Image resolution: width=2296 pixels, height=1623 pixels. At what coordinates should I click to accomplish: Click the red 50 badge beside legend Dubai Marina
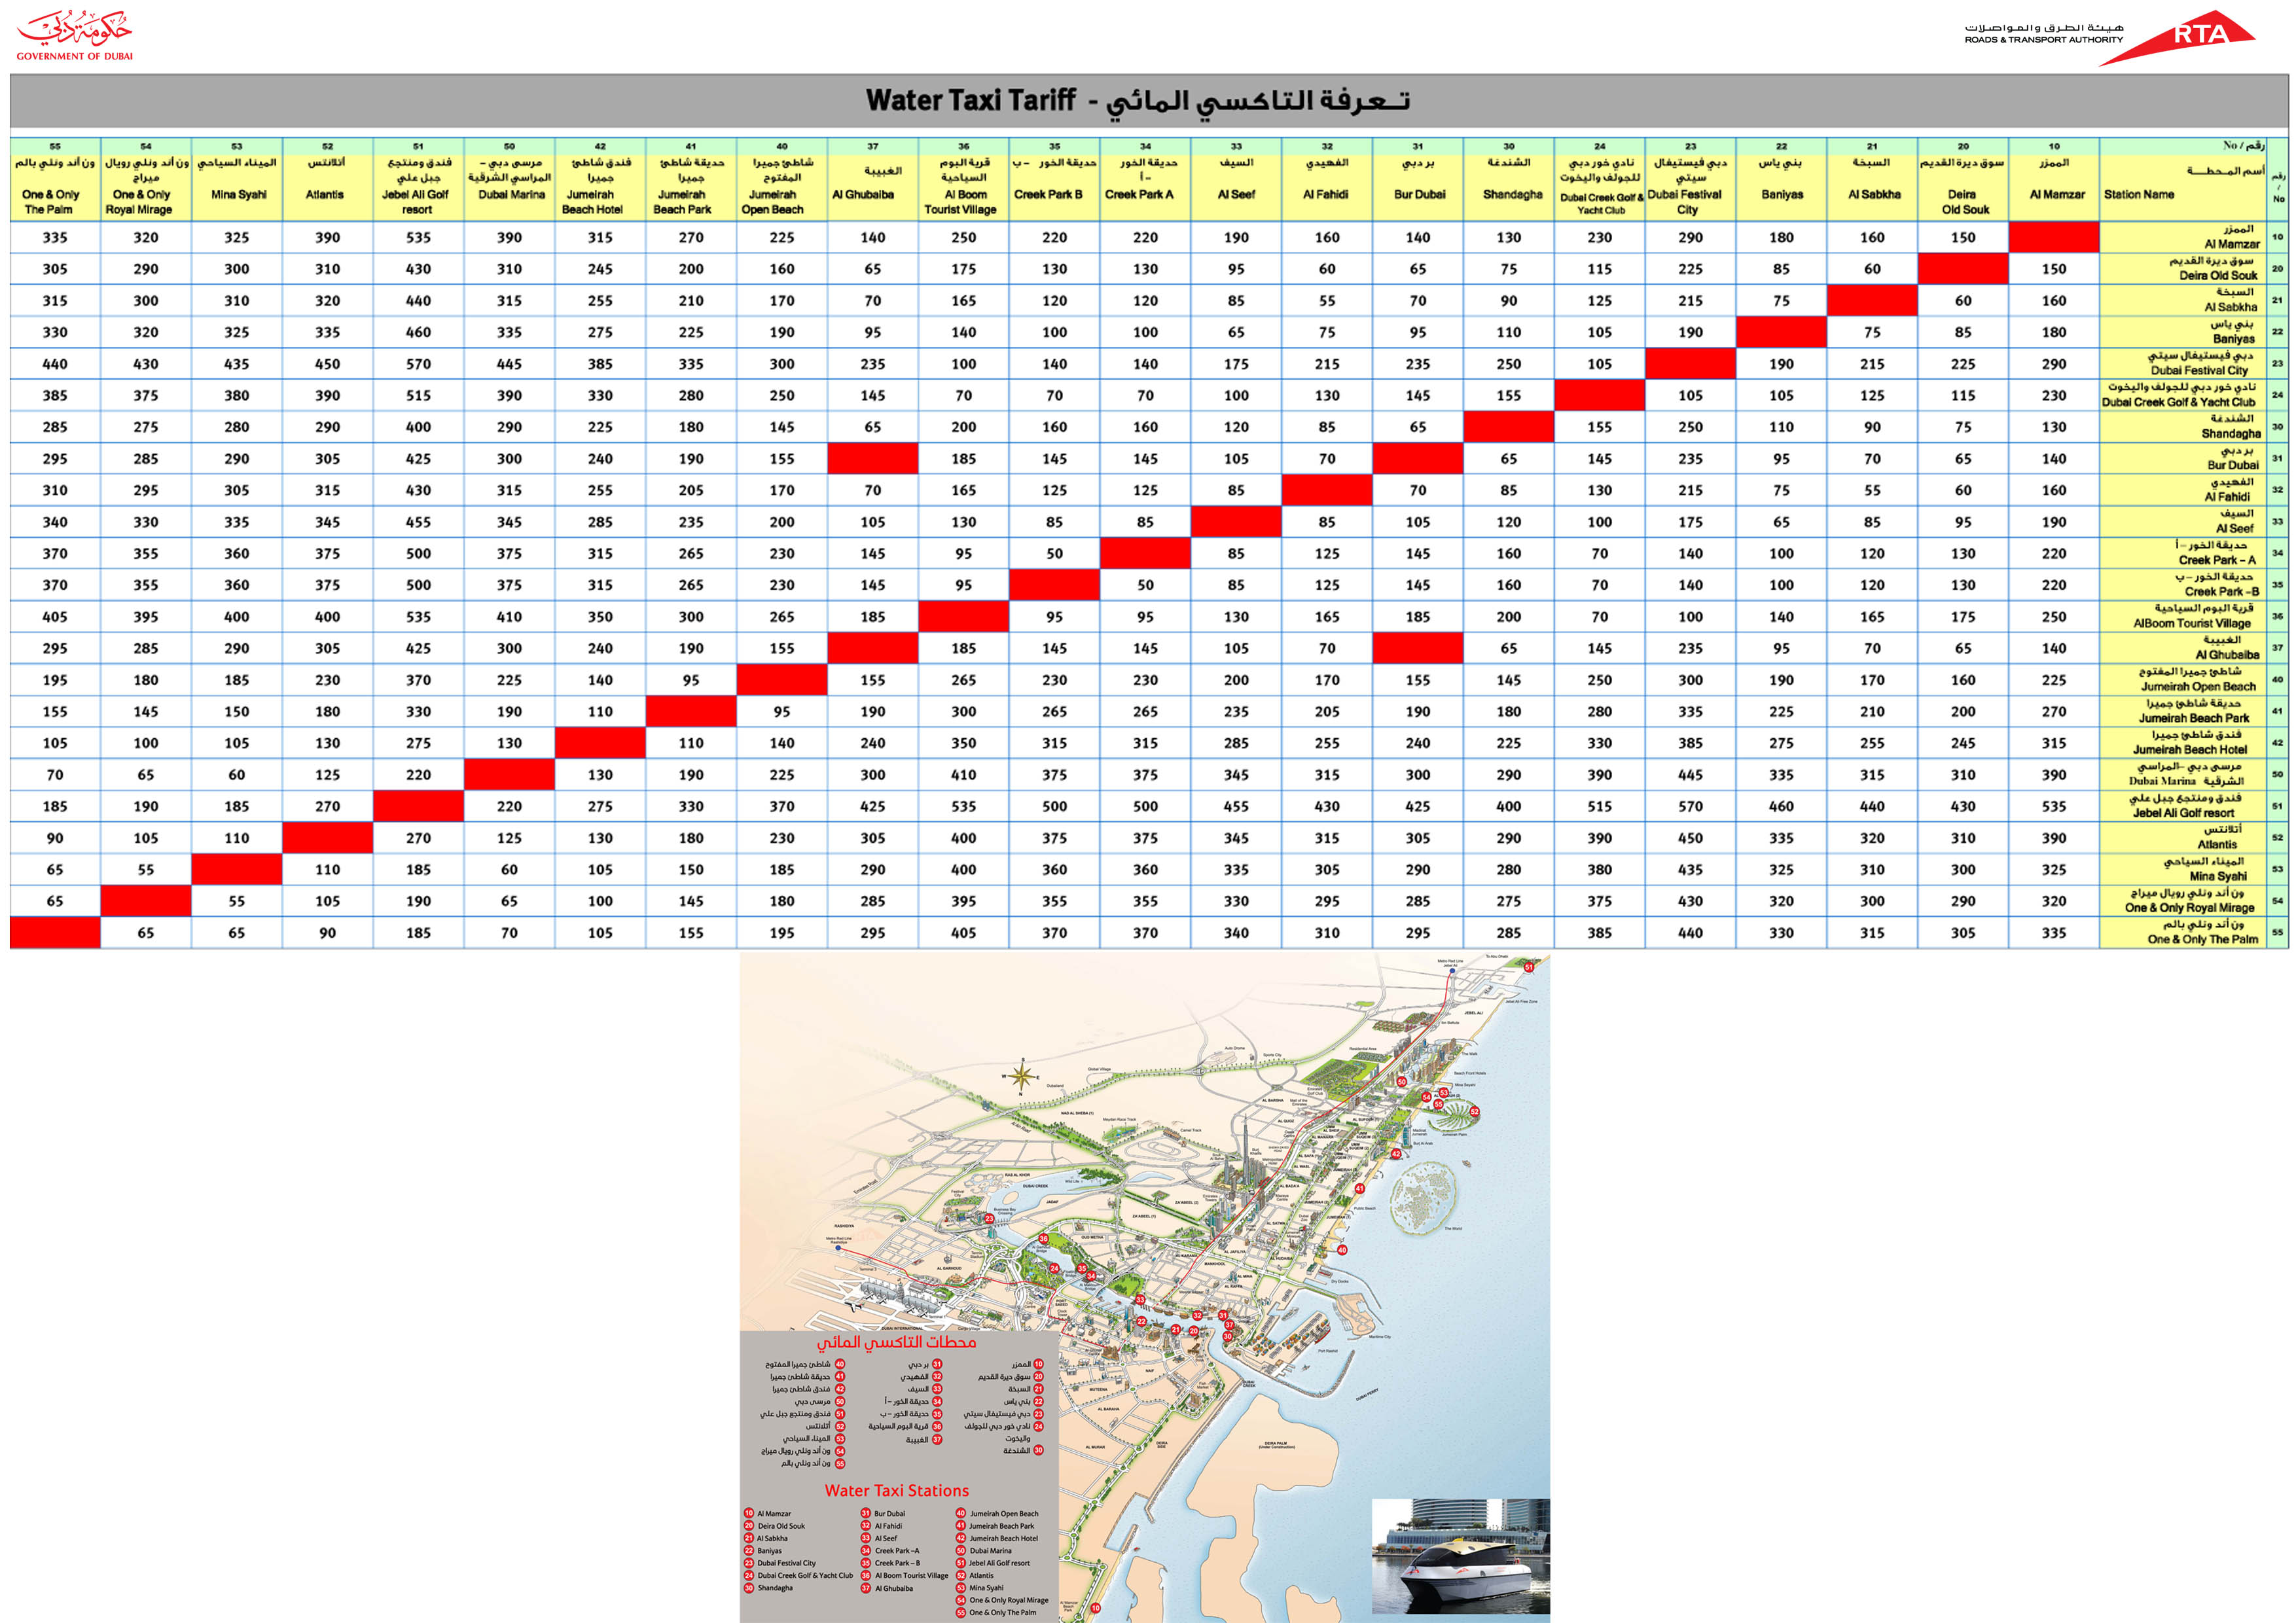tap(961, 1551)
